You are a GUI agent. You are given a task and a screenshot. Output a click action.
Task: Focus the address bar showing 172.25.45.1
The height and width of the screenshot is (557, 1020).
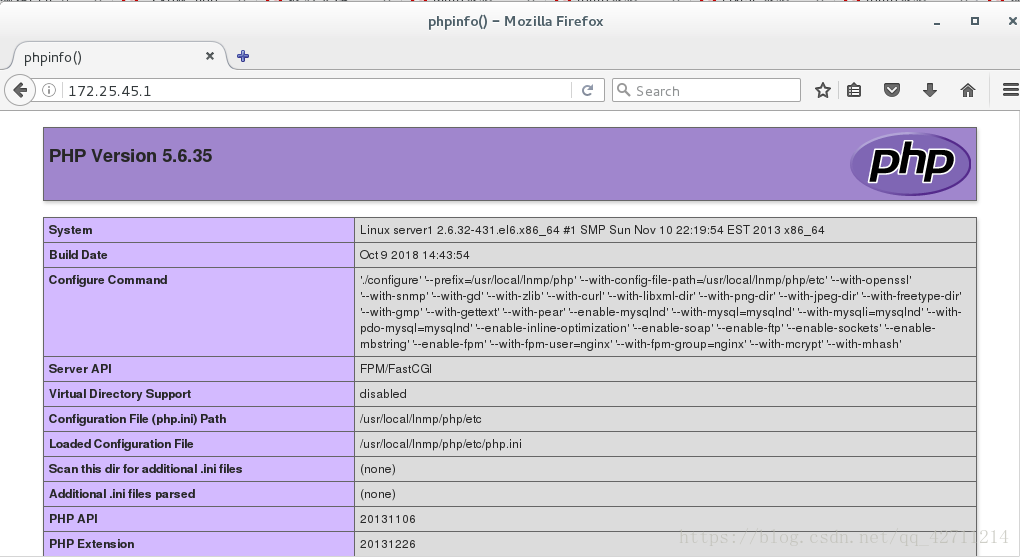click(315, 90)
